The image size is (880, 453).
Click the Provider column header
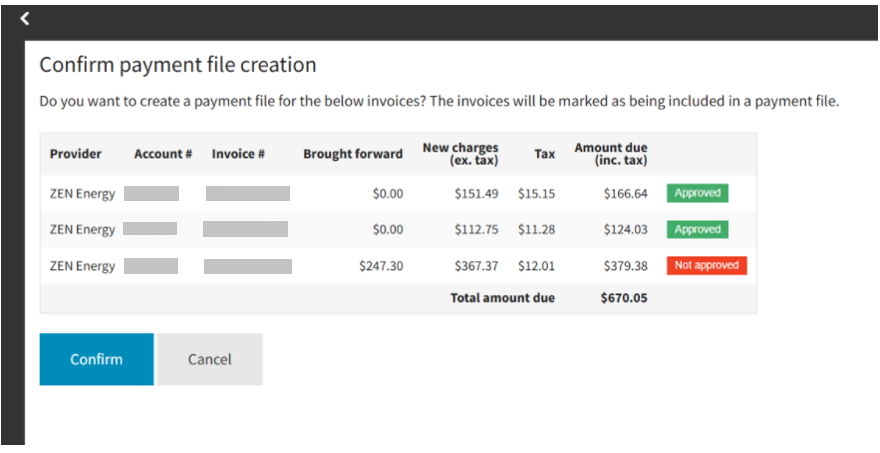pos(76,154)
